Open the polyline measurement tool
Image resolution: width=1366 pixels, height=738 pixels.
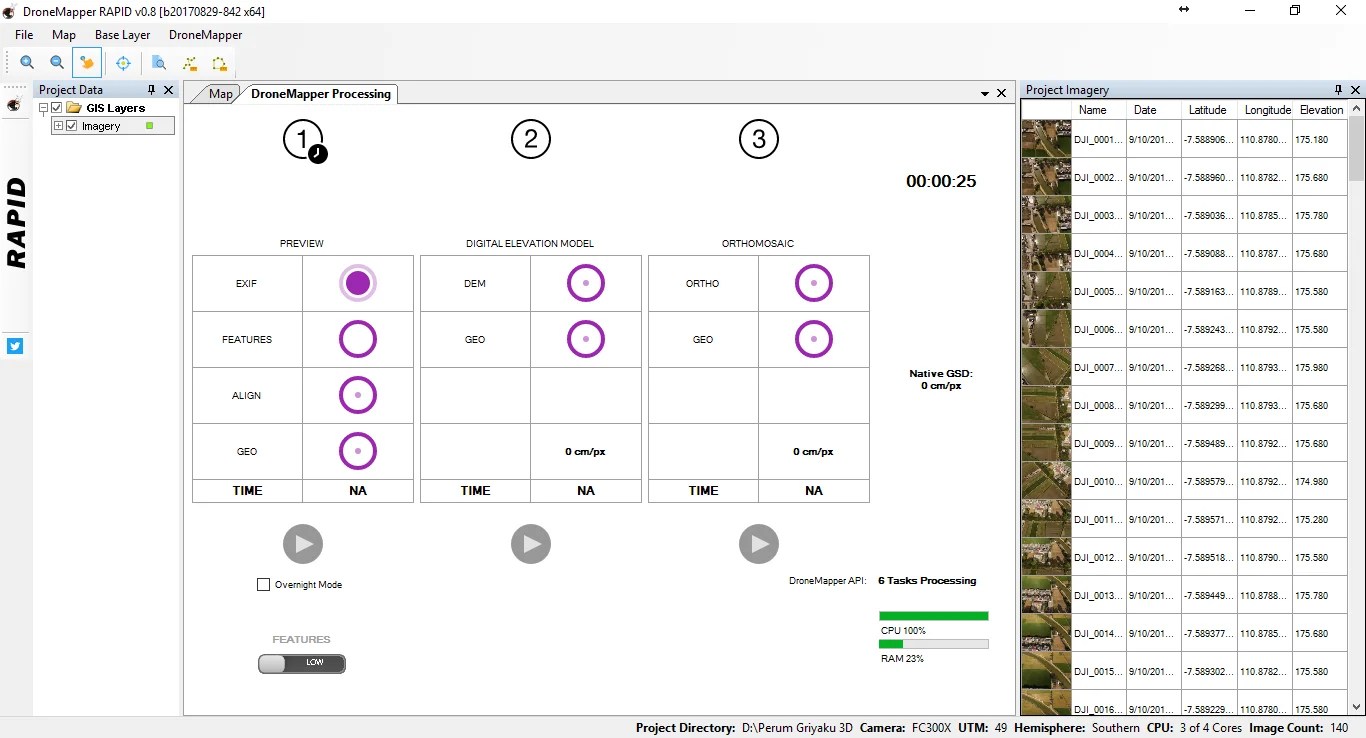190,62
